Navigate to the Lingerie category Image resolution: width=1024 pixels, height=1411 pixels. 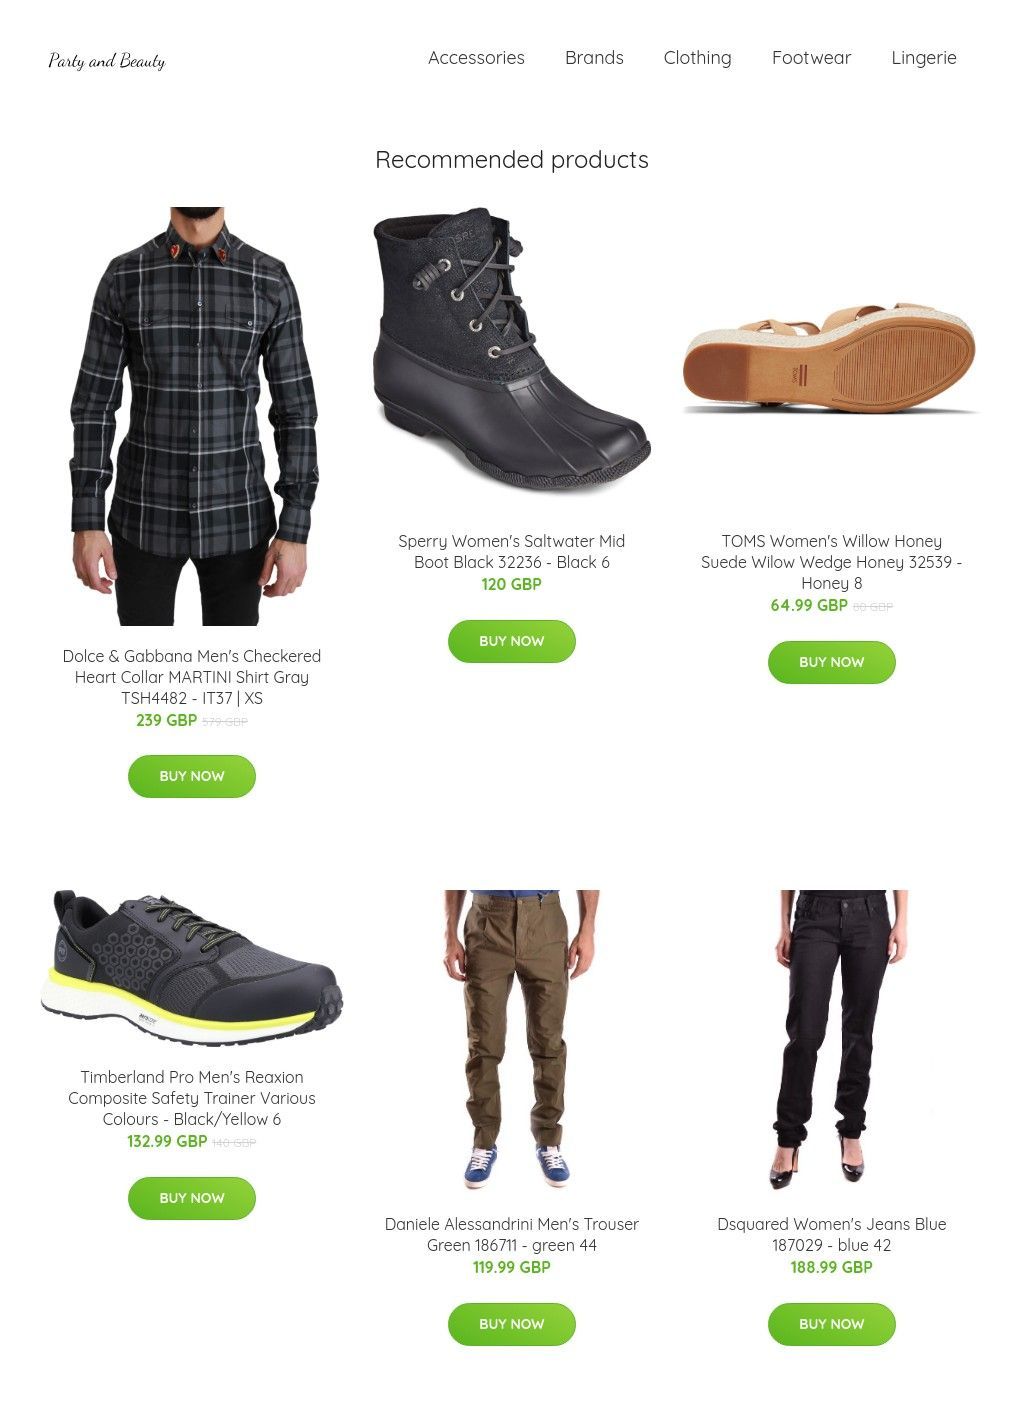click(x=924, y=58)
